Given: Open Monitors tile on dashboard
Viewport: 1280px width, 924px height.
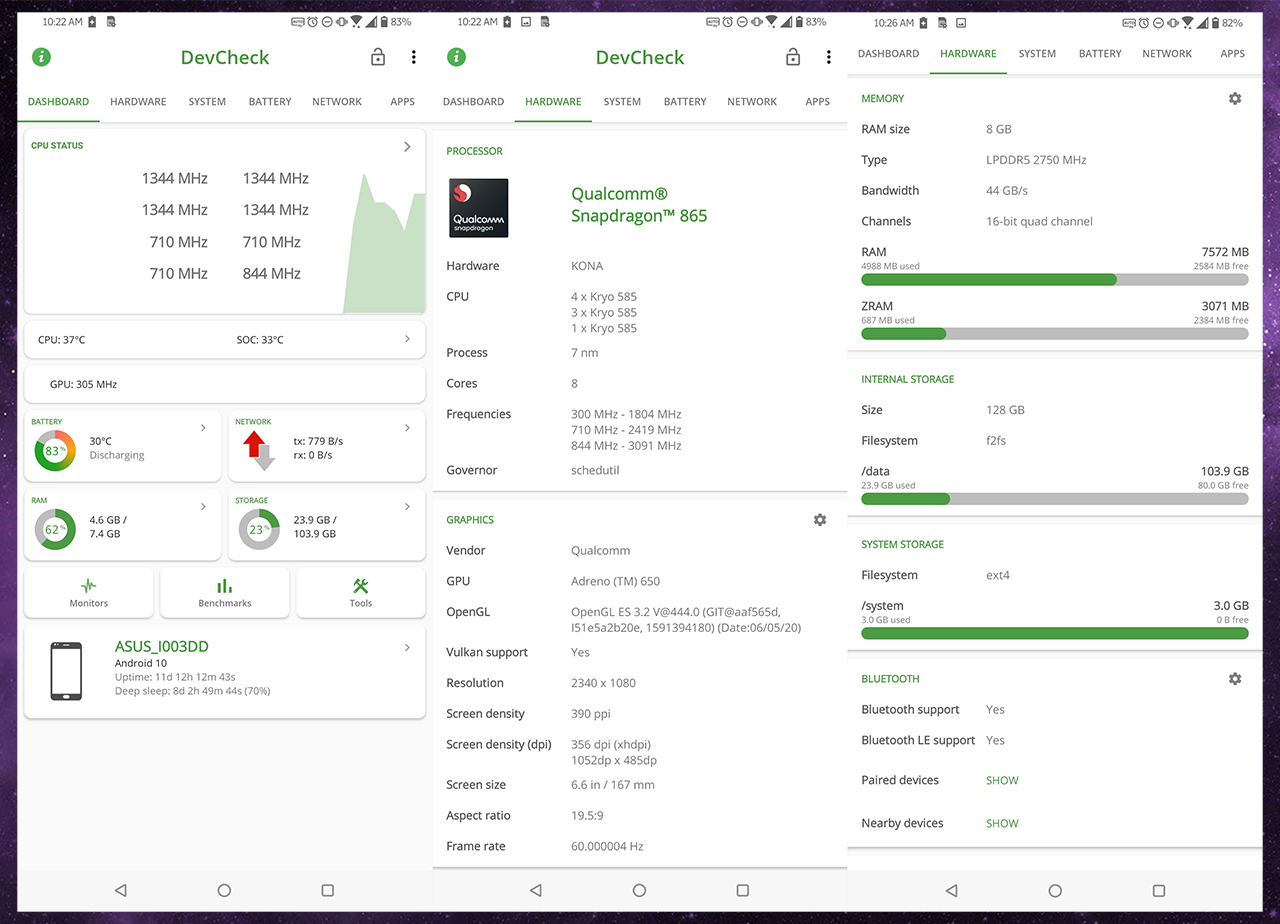Looking at the screenshot, I should tap(89, 592).
